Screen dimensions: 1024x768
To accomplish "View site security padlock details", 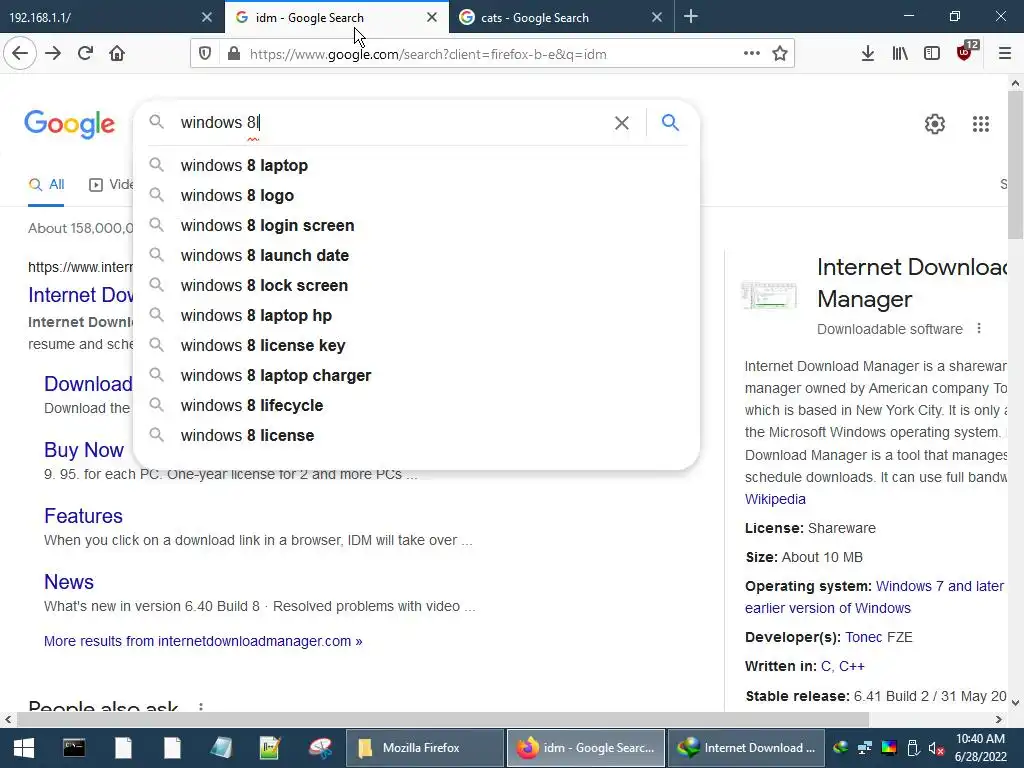I will (233, 54).
